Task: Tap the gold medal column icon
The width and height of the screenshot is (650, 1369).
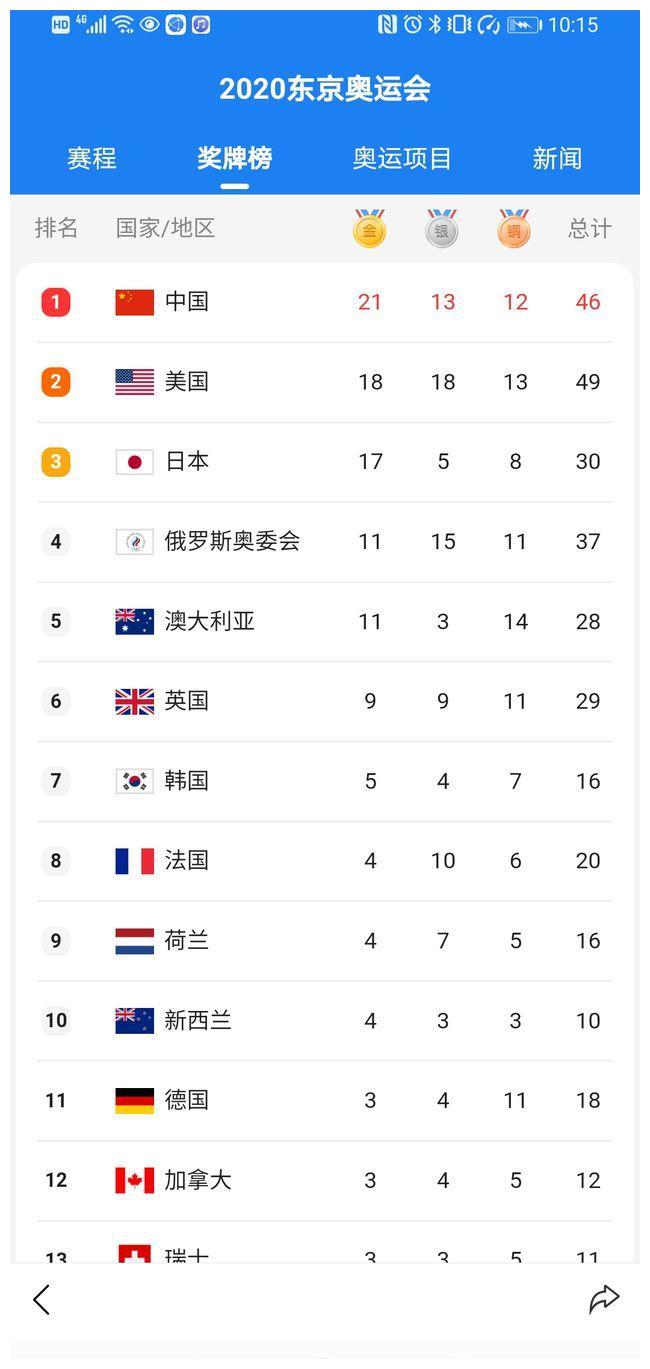Action: pyautogui.click(x=369, y=229)
